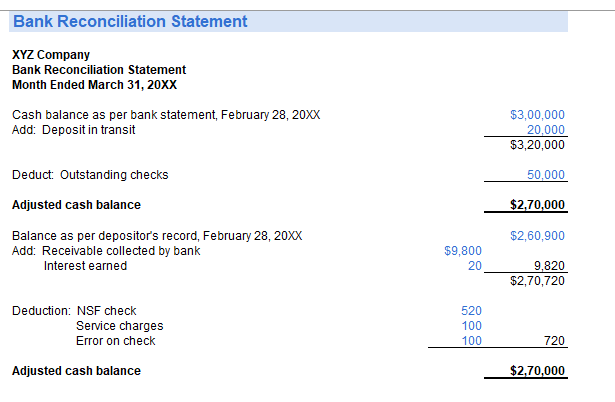Select the Error on check amount 100
The height and width of the screenshot is (402, 615).
(x=471, y=341)
